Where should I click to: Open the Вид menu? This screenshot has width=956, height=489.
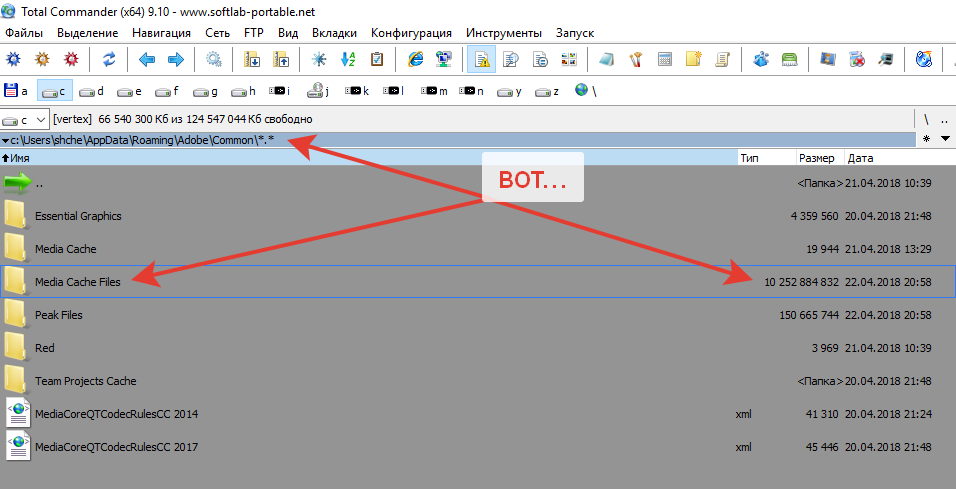pos(288,33)
